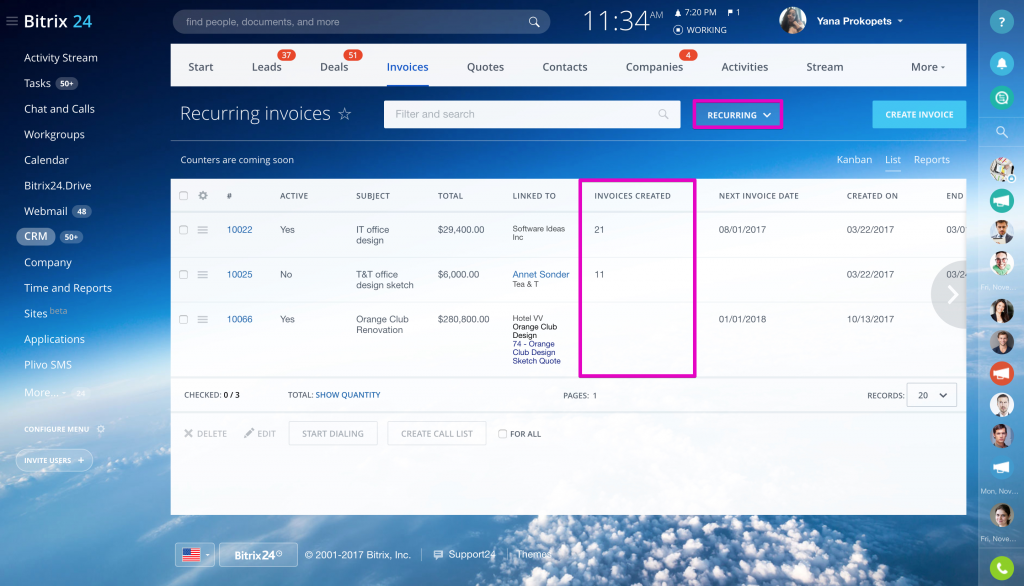Open the Companies tab
The width and height of the screenshot is (1024, 586).
(x=654, y=67)
